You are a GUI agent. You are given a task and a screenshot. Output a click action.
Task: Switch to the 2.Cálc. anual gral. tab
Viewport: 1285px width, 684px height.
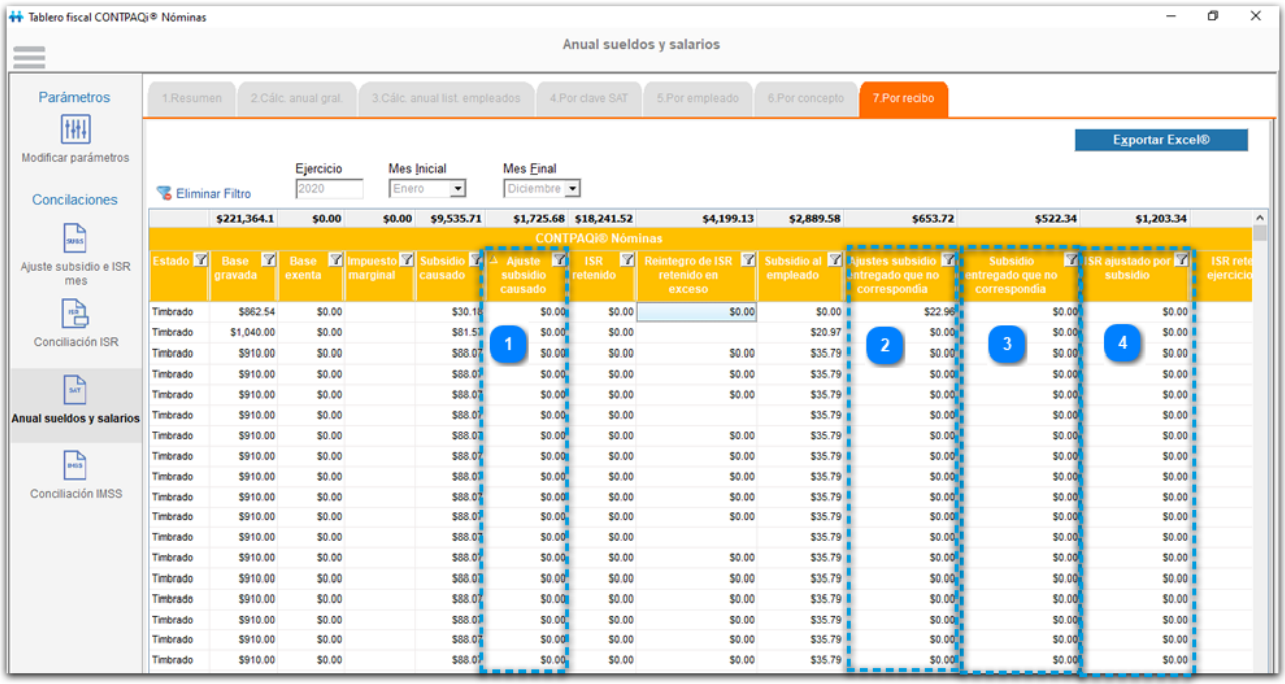click(297, 99)
